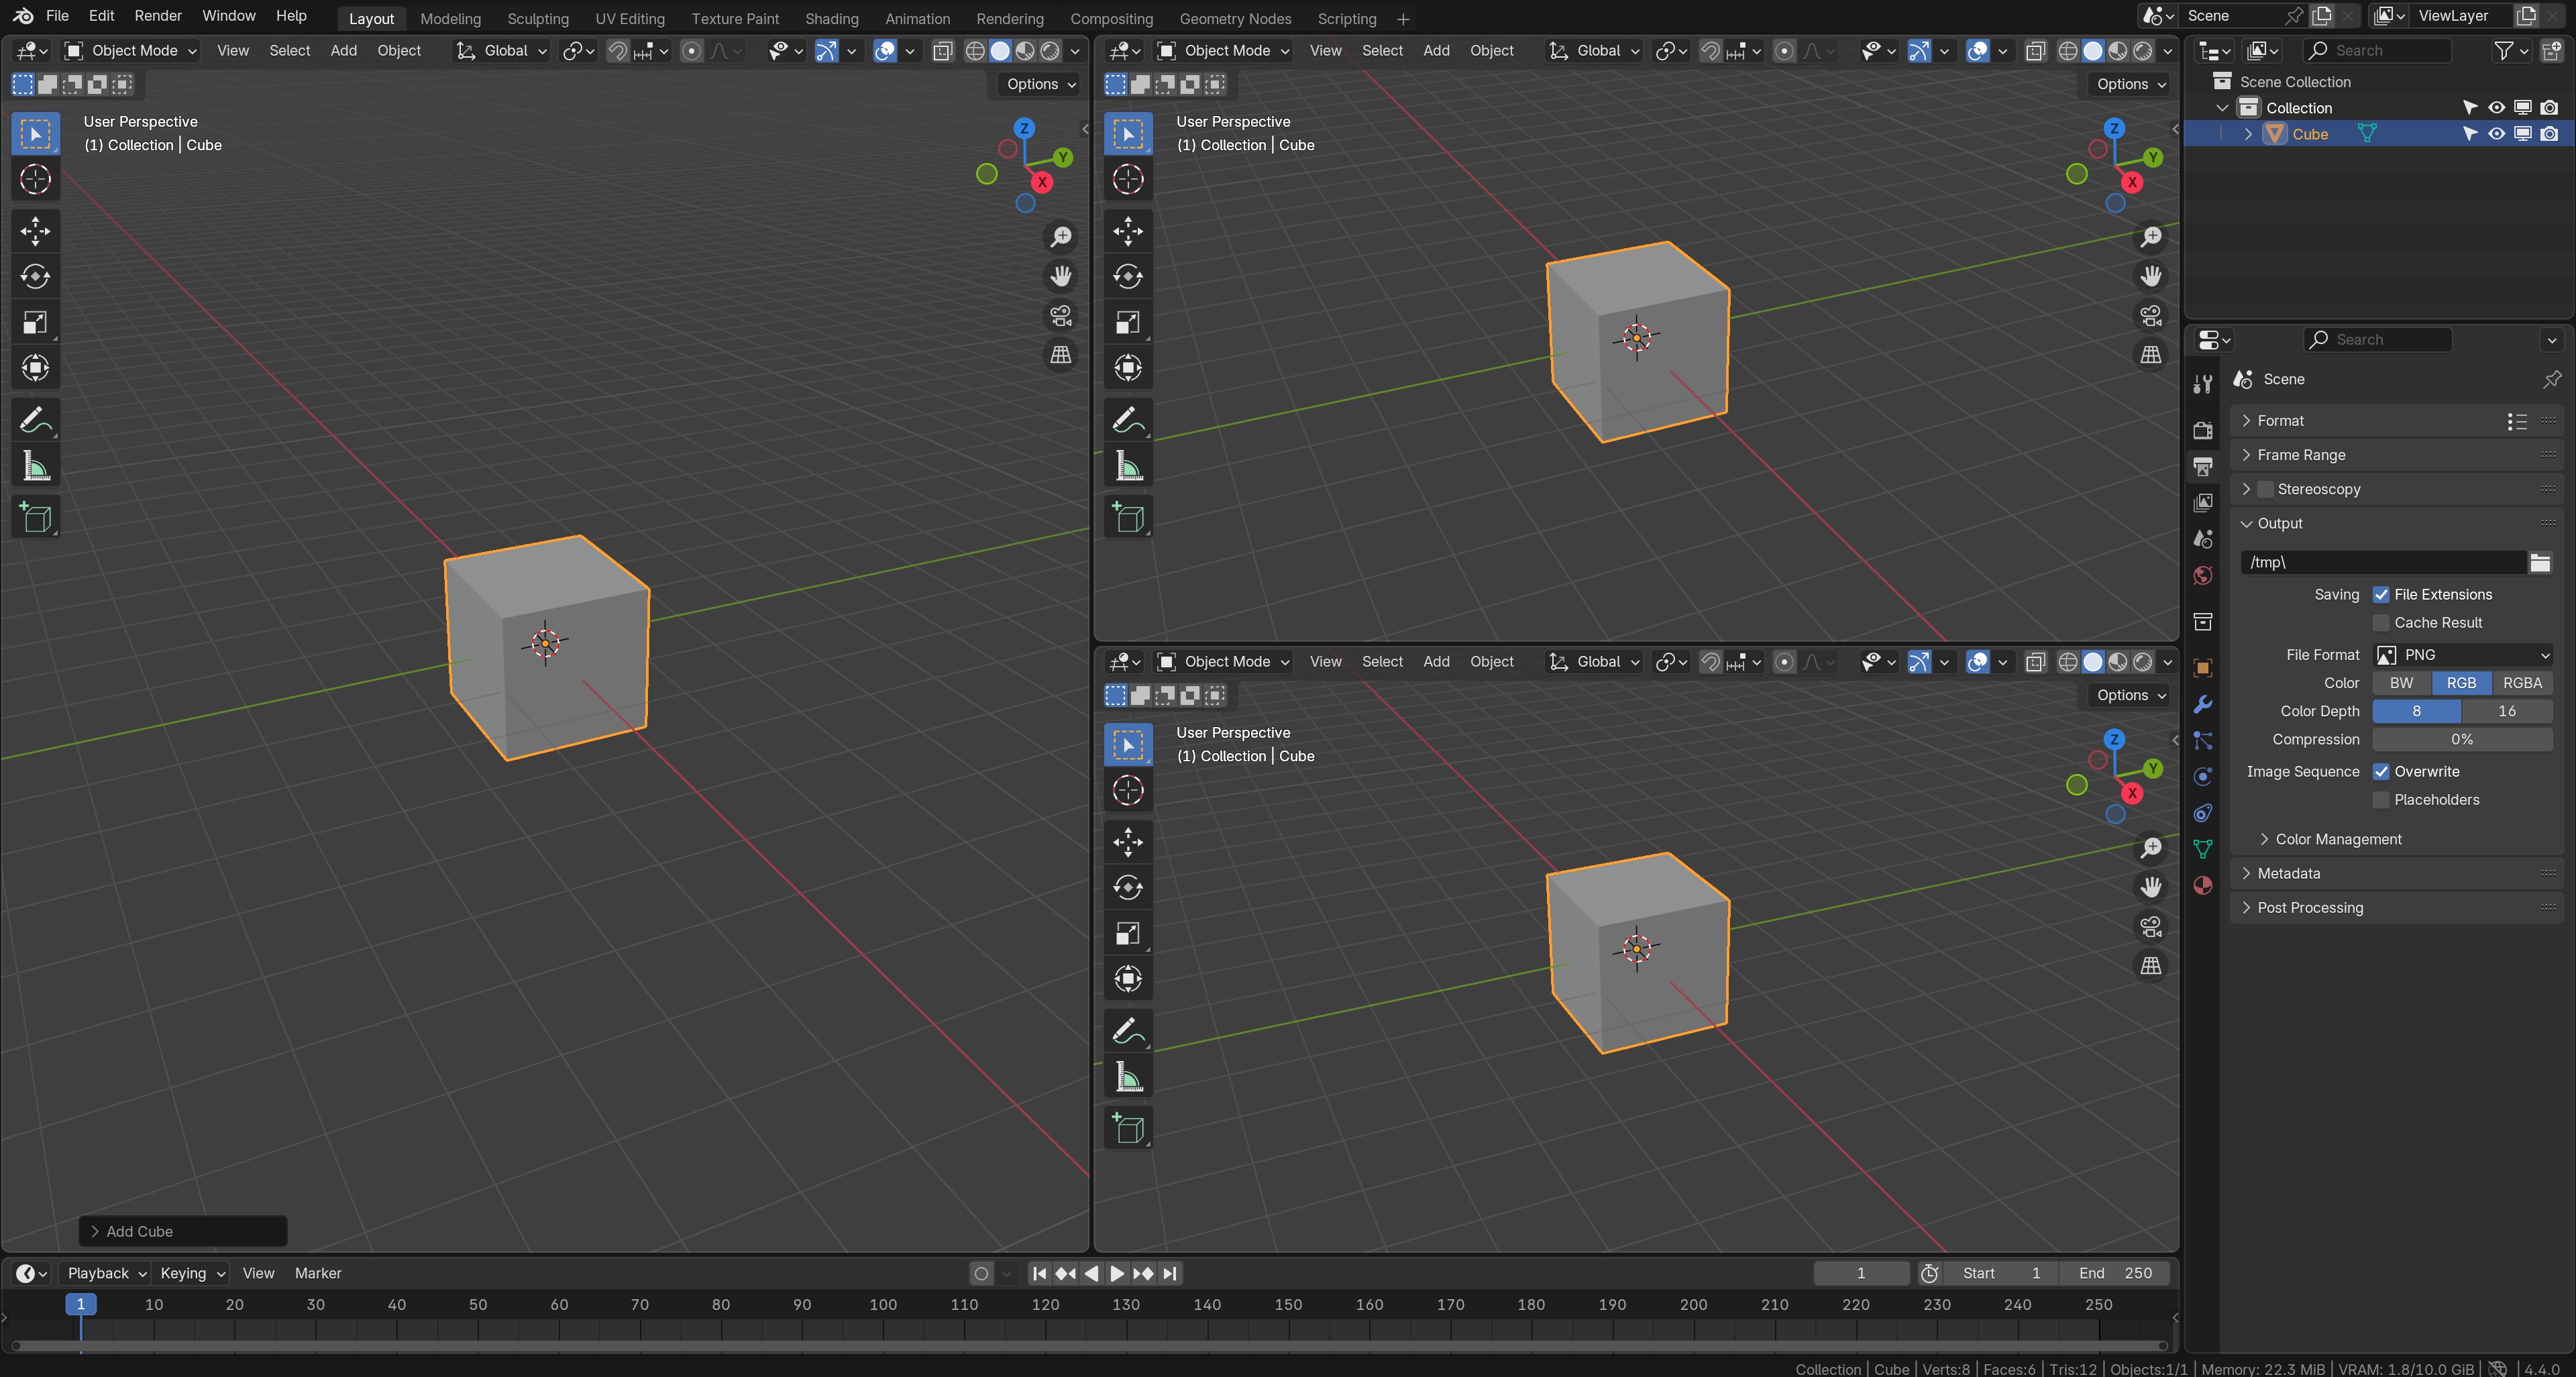Play the animation forward
This screenshot has width=2576, height=1377.
point(1117,1273)
